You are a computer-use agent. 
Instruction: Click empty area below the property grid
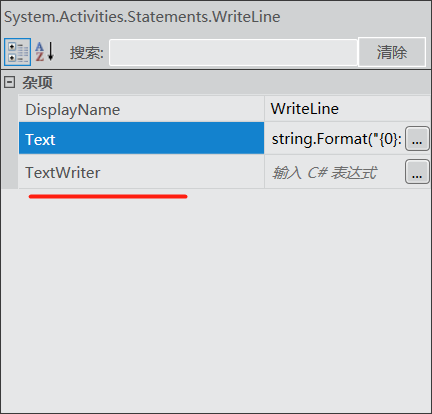point(216,300)
